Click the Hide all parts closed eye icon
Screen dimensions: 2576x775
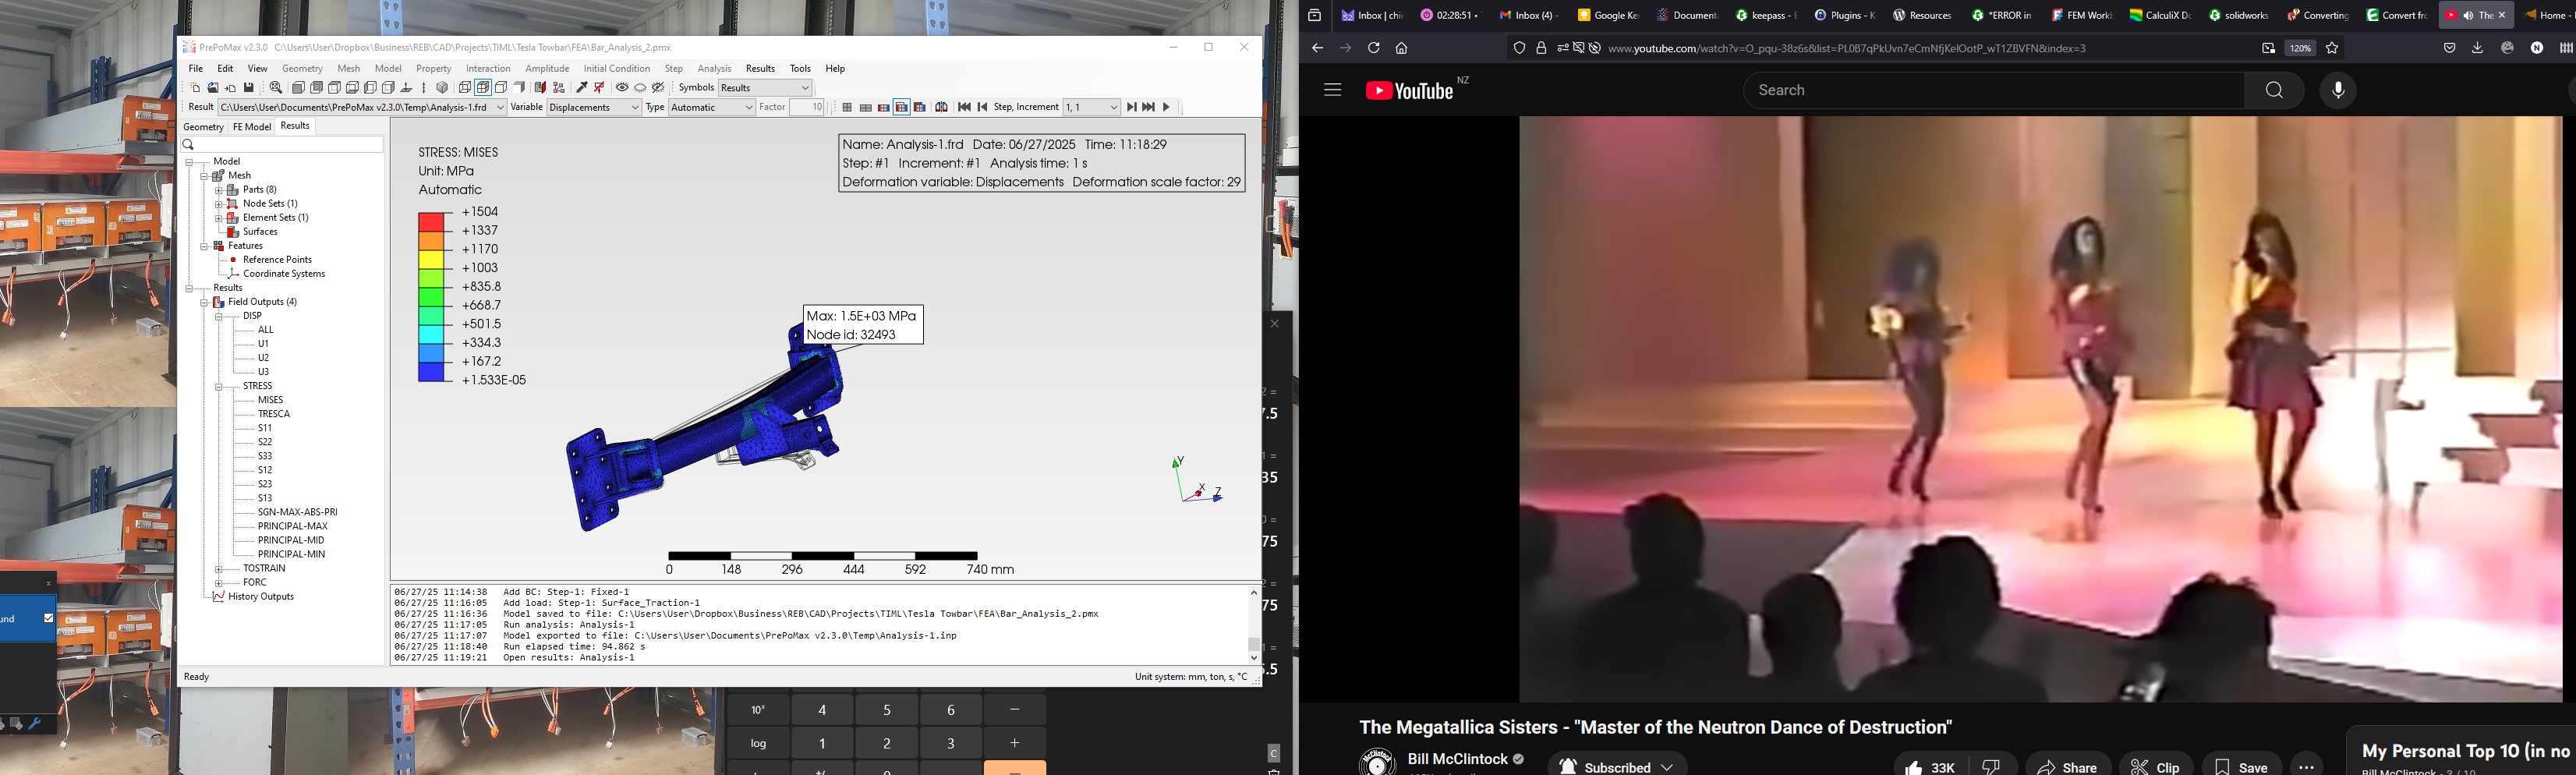point(640,87)
